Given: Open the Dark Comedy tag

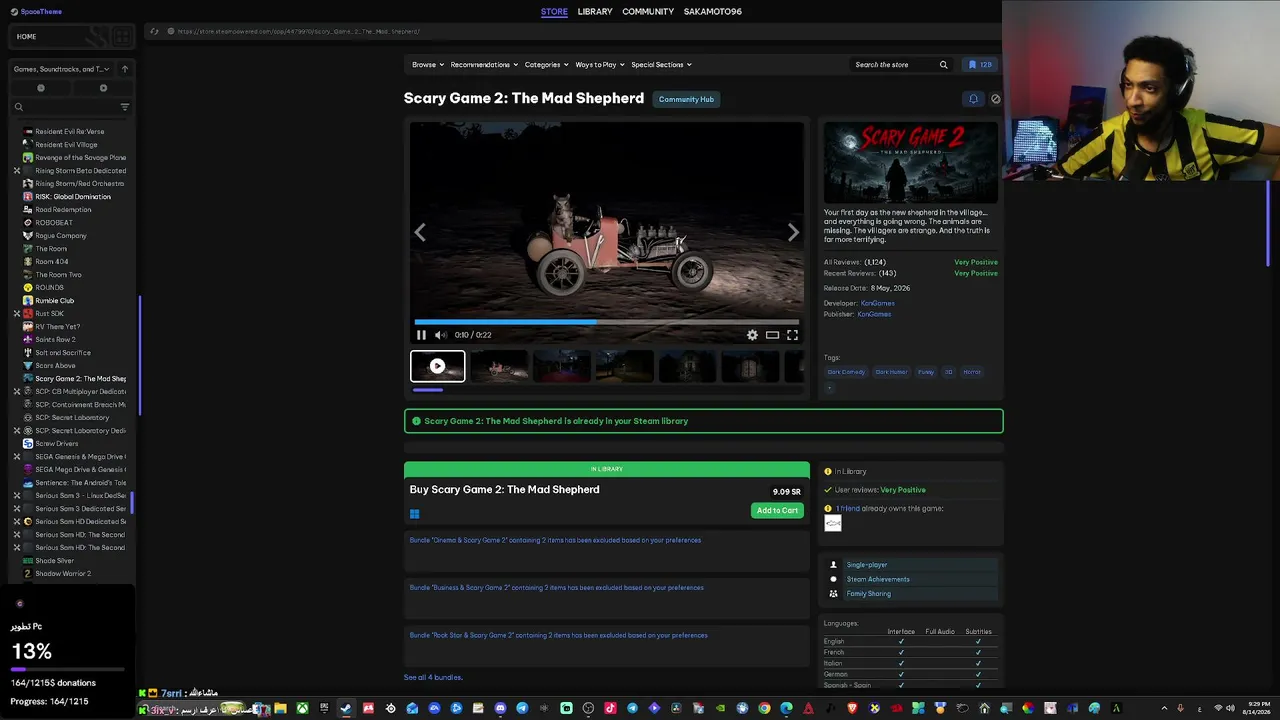Looking at the screenshot, I should 846,372.
